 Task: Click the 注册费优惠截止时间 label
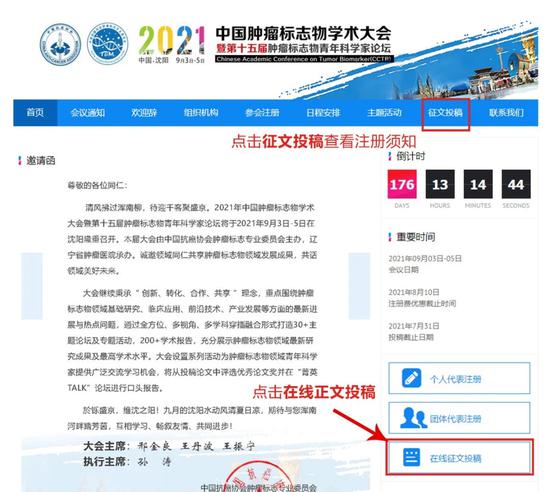(x=422, y=303)
